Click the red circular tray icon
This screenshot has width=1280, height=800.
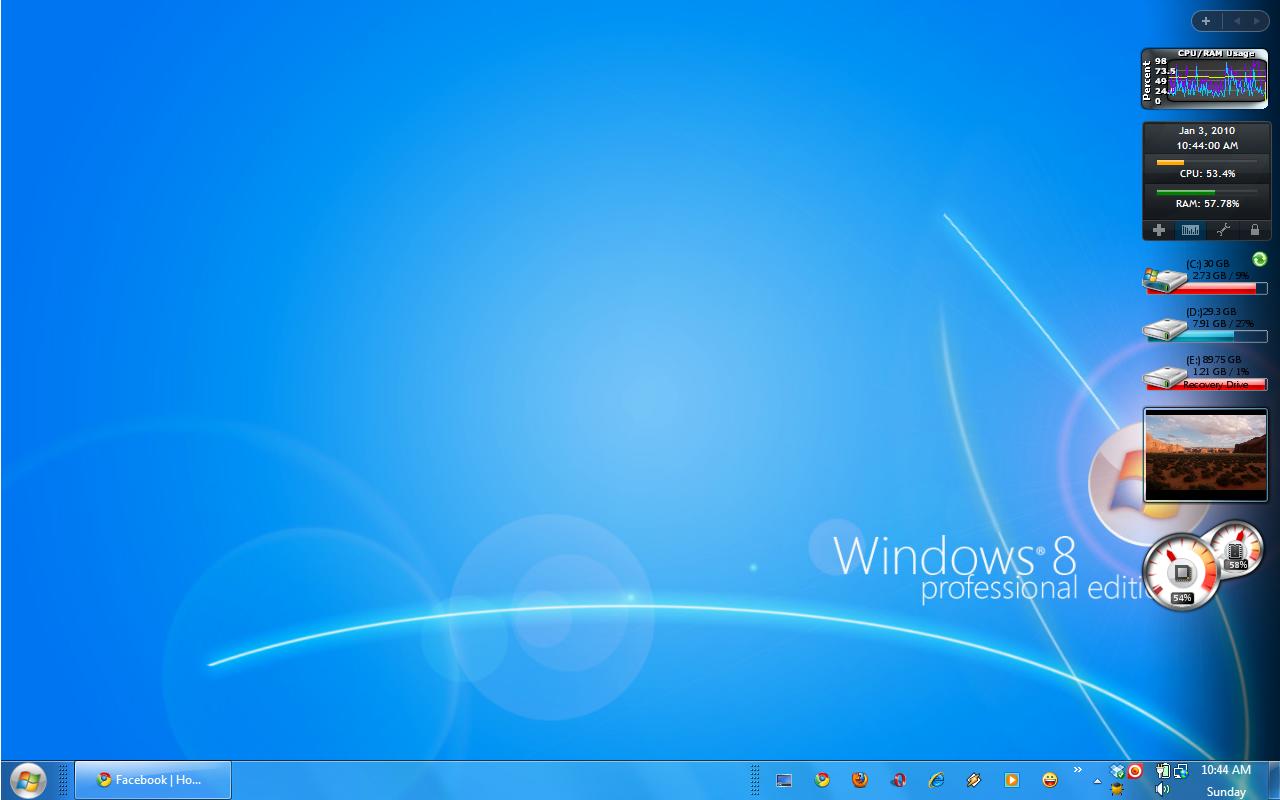pos(1135,771)
